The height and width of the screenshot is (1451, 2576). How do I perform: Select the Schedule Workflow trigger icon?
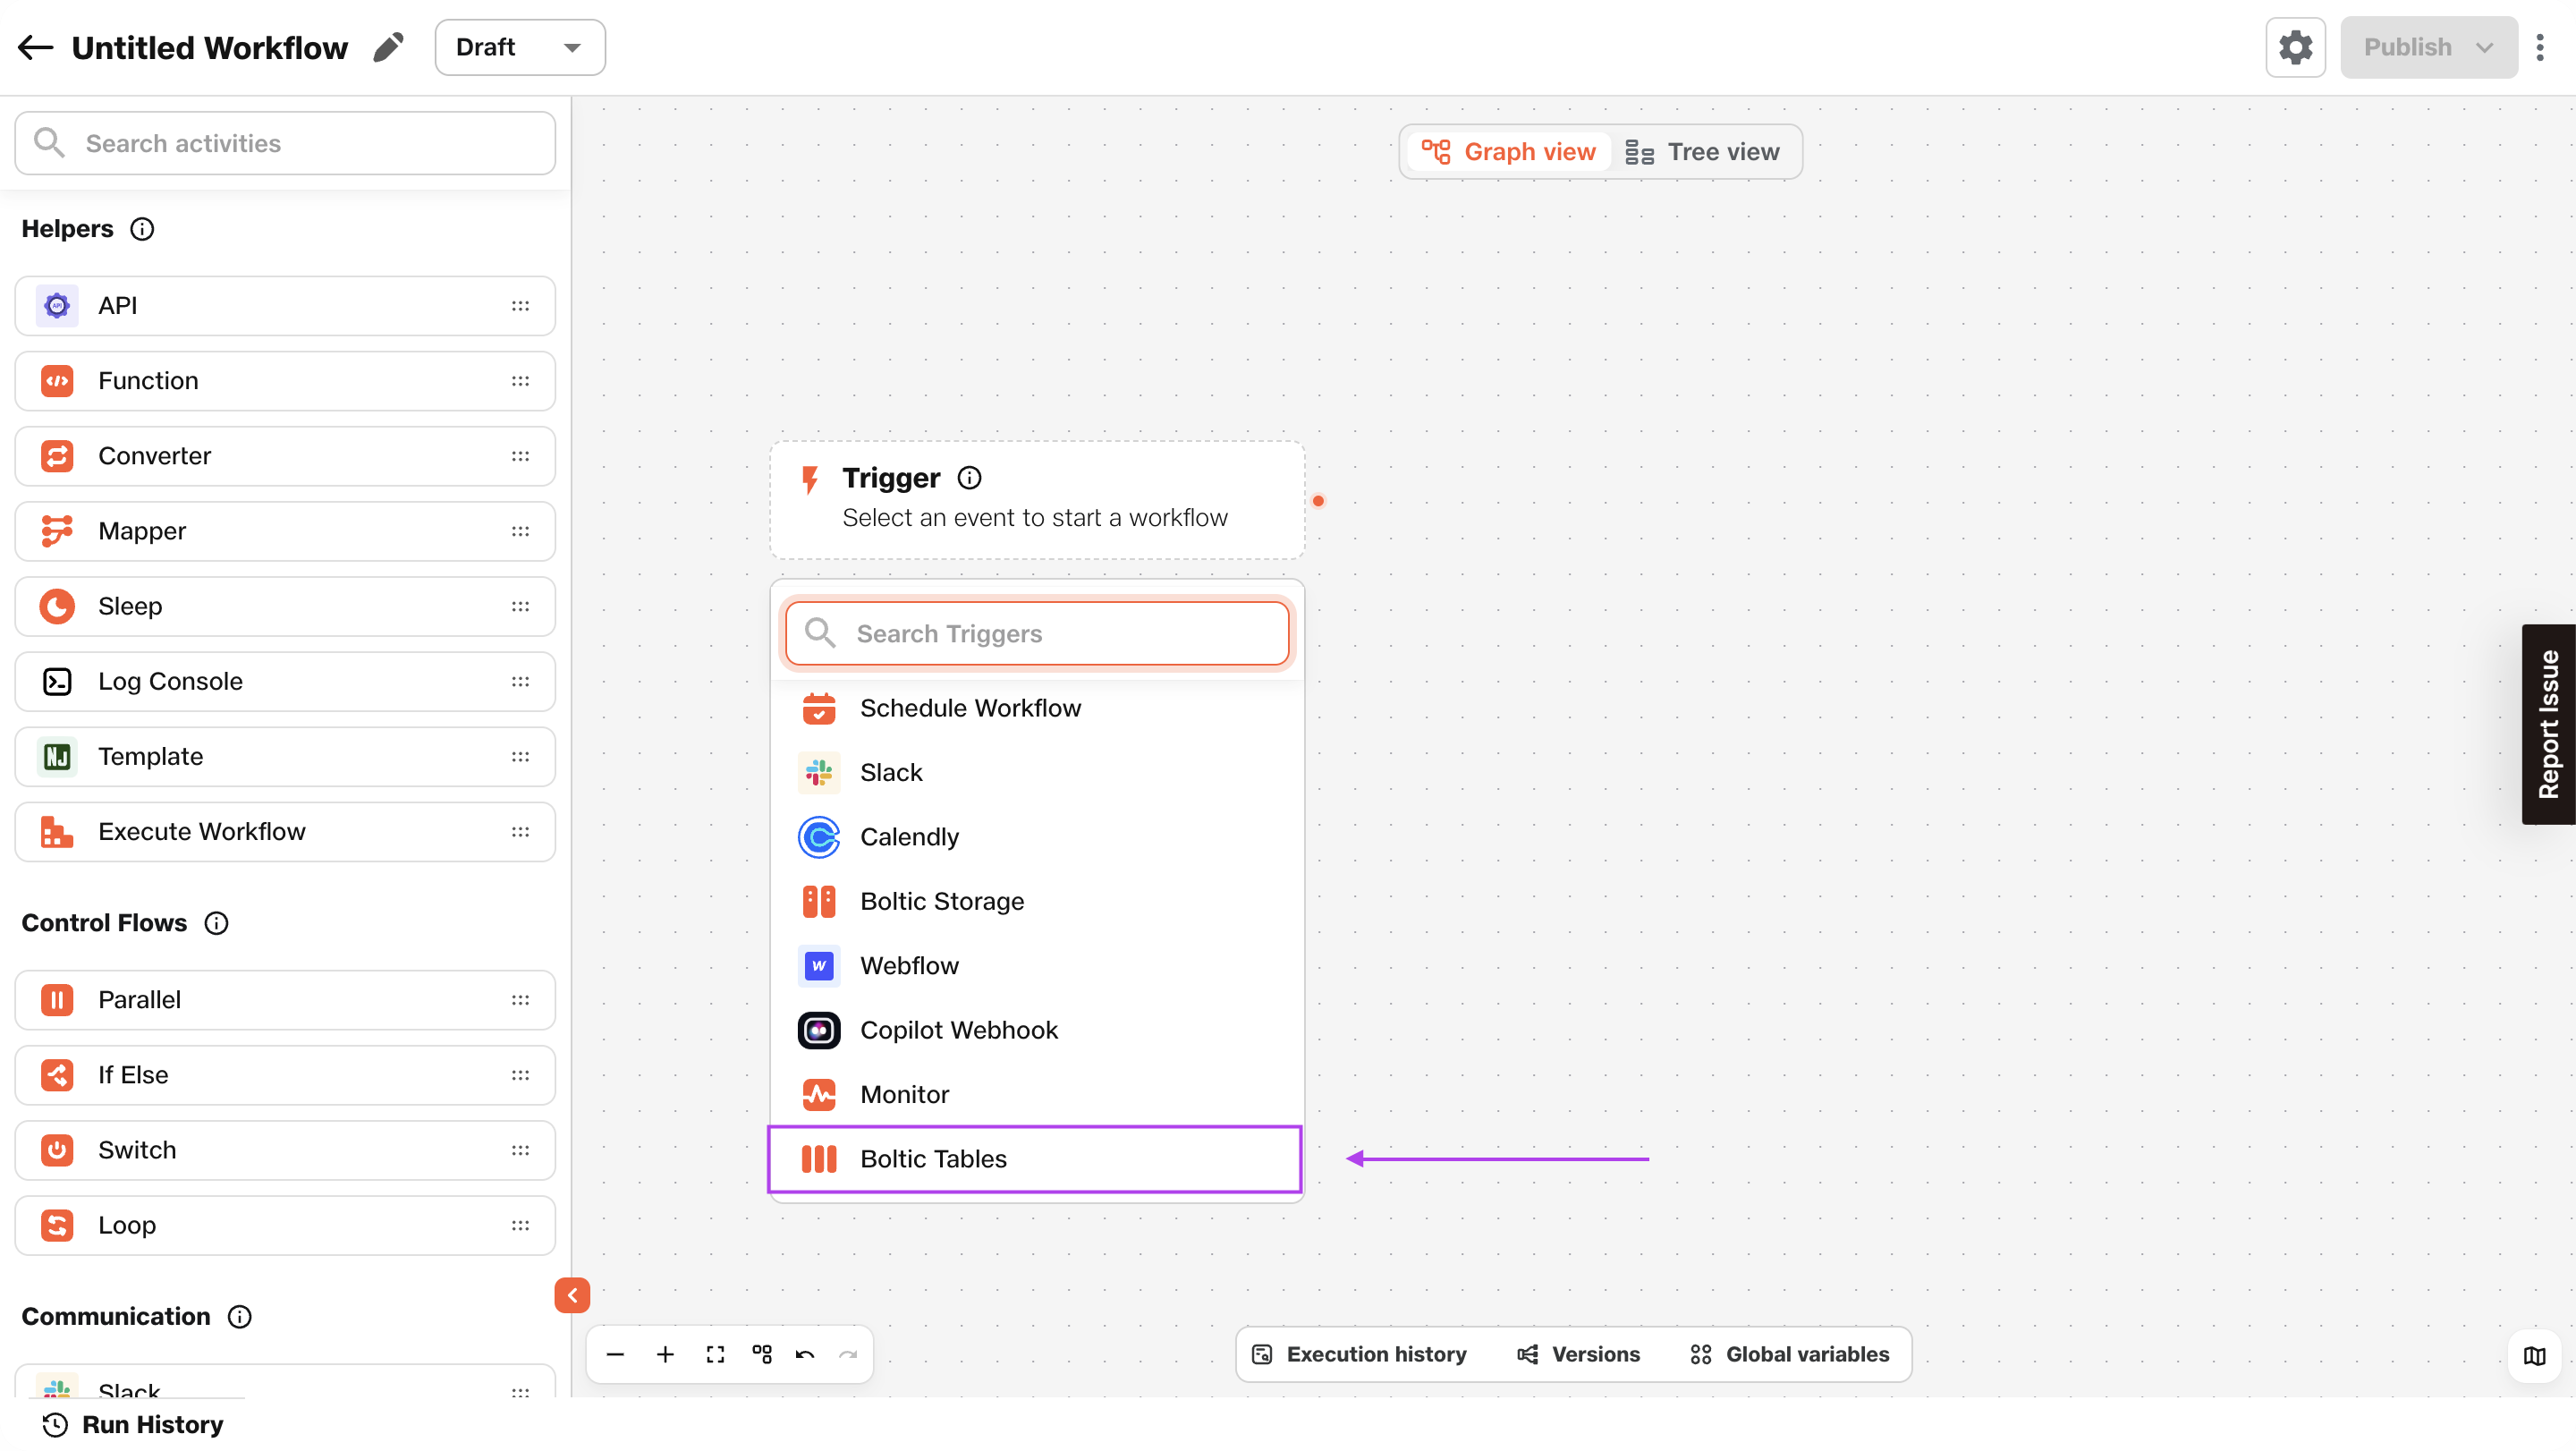818,708
